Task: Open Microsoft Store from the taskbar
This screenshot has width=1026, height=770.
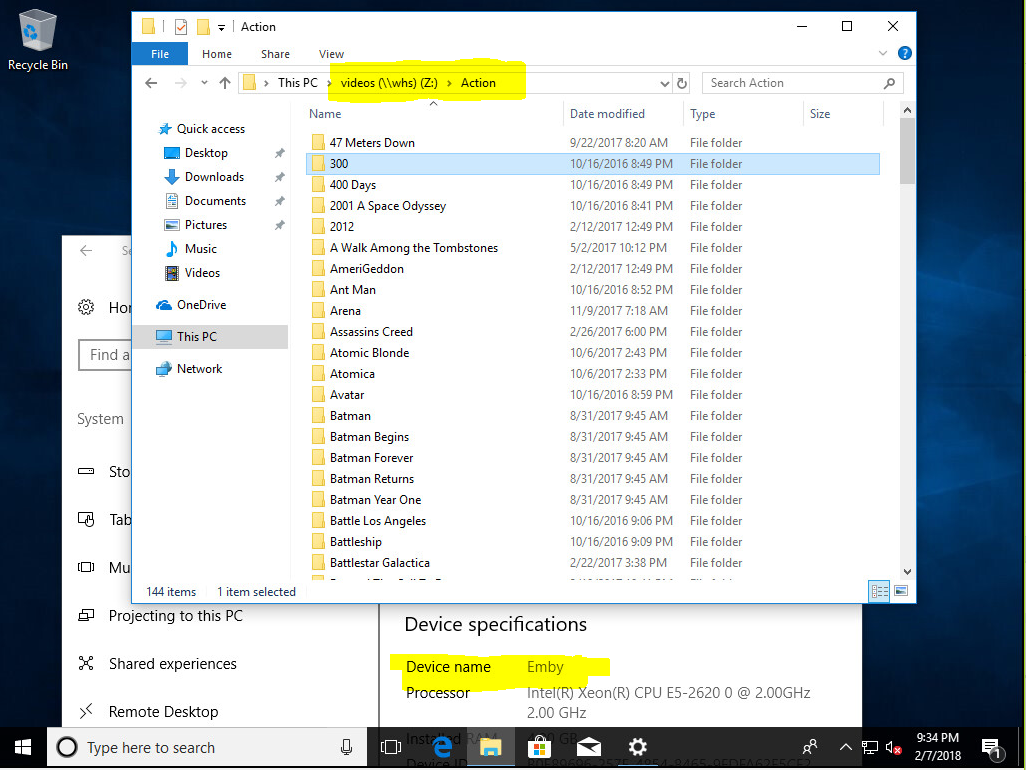Action: click(x=539, y=747)
